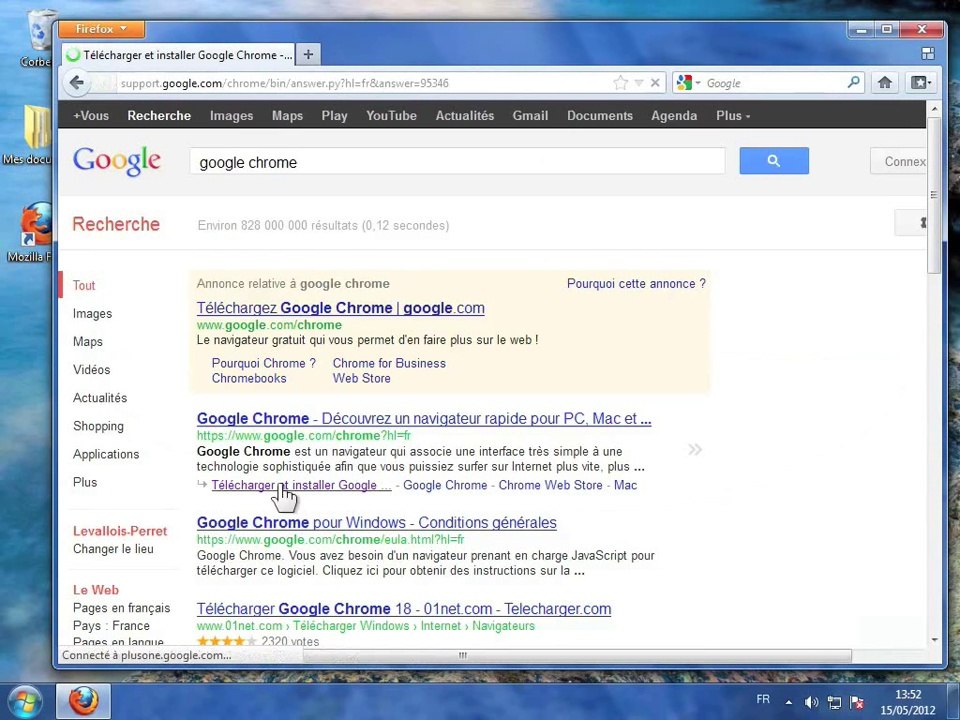Click the Google search query field
Image resolution: width=960 pixels, height=720 pixels.
[x=457, y=162]
